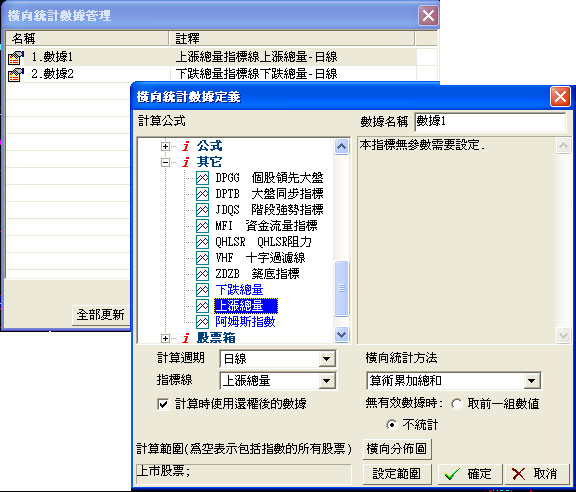Toggle 計算時使用還權後的數據 checkbox
This screenshot has height=492, width=576.
click(163, 404)
